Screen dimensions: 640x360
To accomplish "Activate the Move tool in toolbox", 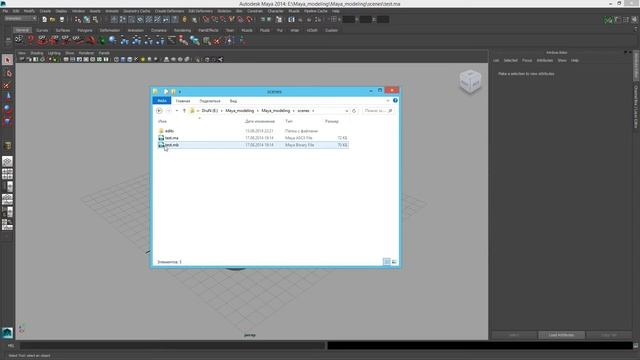I will [x=7, y=96].
